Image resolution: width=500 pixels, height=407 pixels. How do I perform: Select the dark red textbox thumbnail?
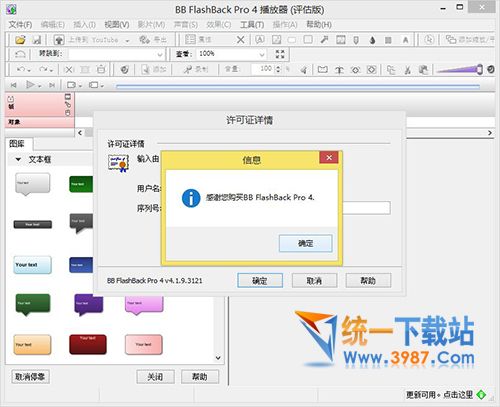[88, 344]
